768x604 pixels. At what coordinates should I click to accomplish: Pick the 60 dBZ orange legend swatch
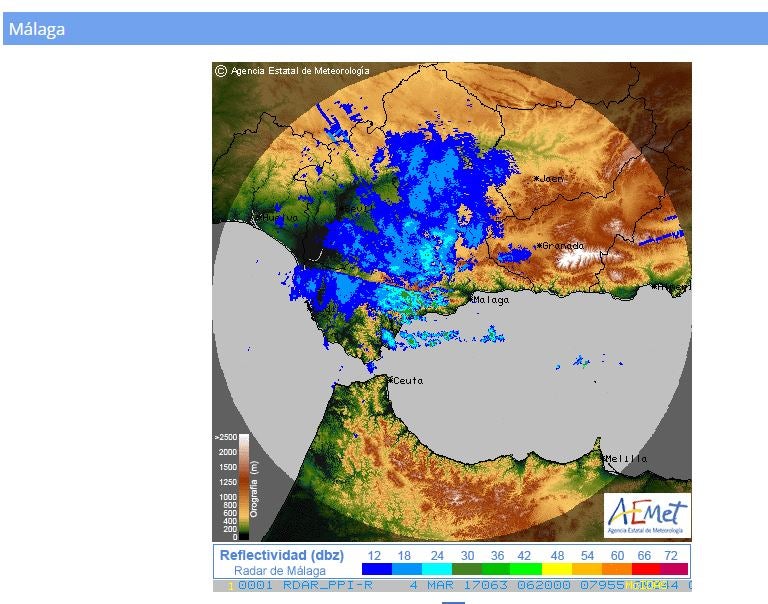(617, 570)
